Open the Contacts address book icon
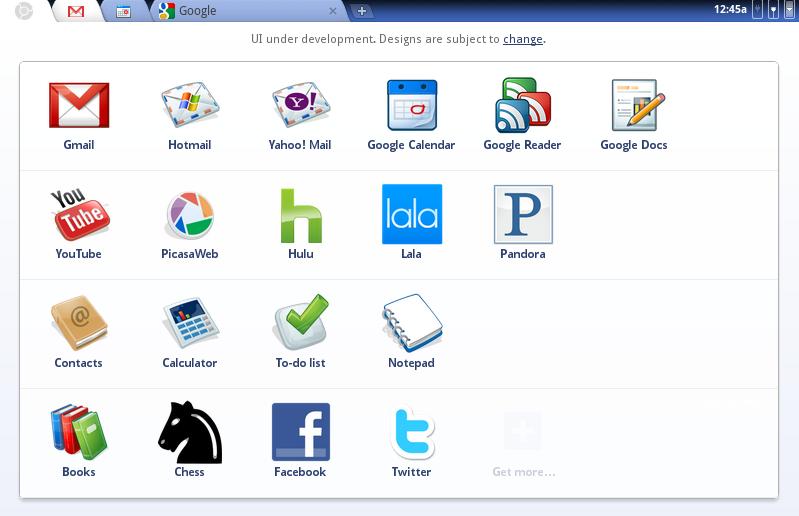The width and height of the screenshot is (799, 516). (x=79, y=322)
